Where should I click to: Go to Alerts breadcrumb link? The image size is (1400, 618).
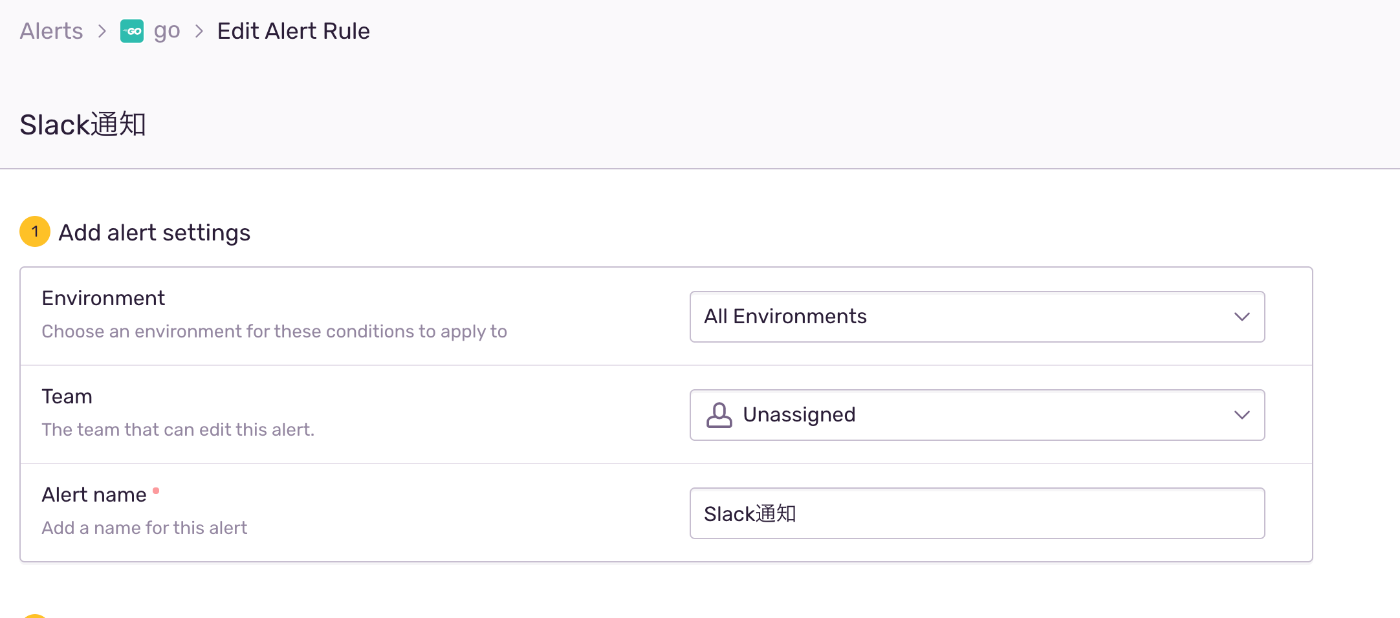pyautogui.click(x=51, y=31)
